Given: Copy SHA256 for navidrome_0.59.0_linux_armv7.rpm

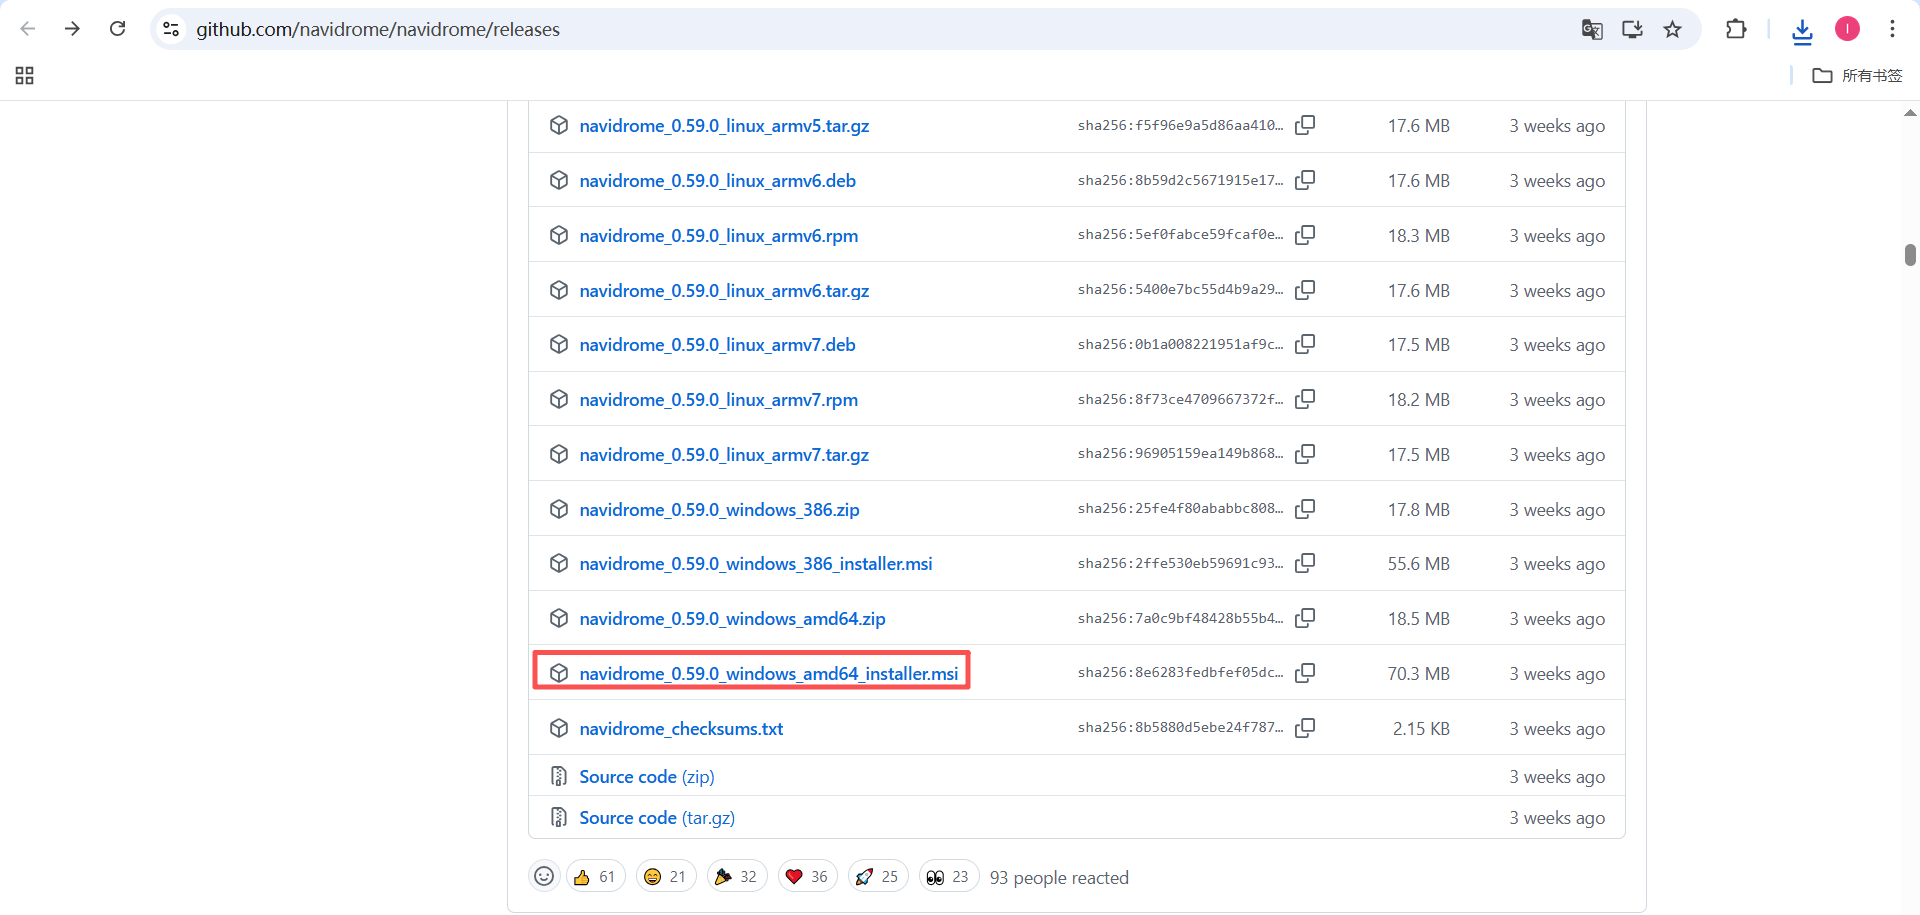Looking at the screenshot, I should click(1305, 400).
